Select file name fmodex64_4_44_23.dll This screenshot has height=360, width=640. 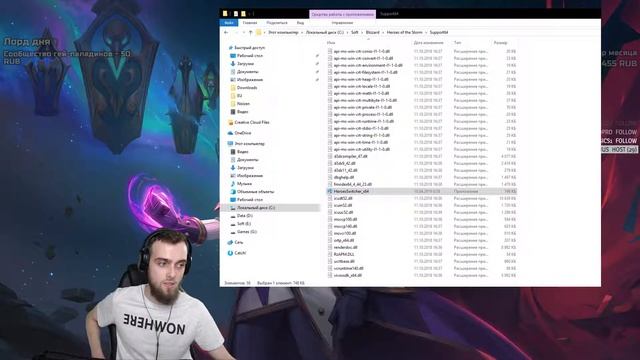coord(353,184)
